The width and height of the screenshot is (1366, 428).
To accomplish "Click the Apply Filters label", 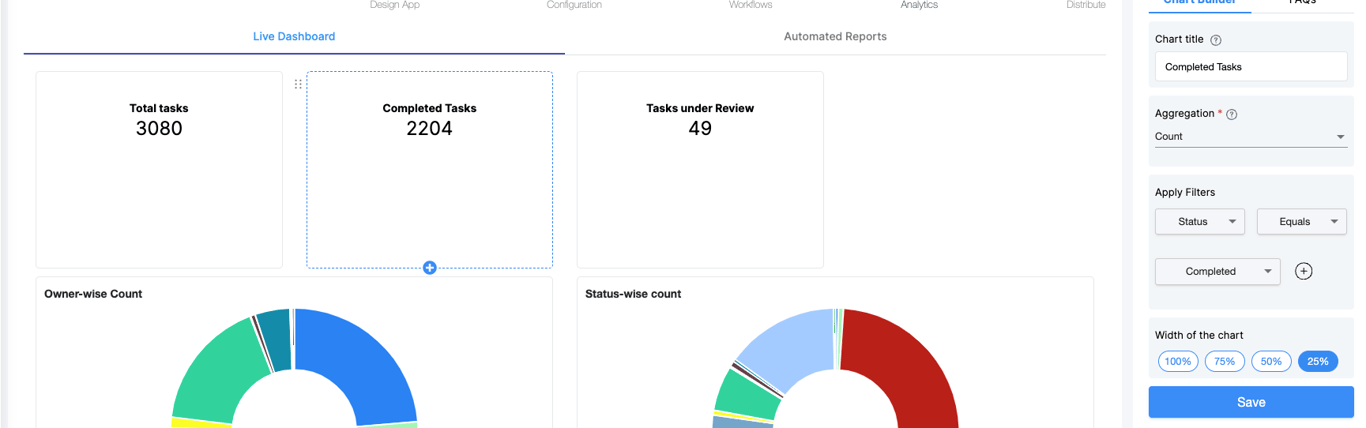I will coord(1185,192).
